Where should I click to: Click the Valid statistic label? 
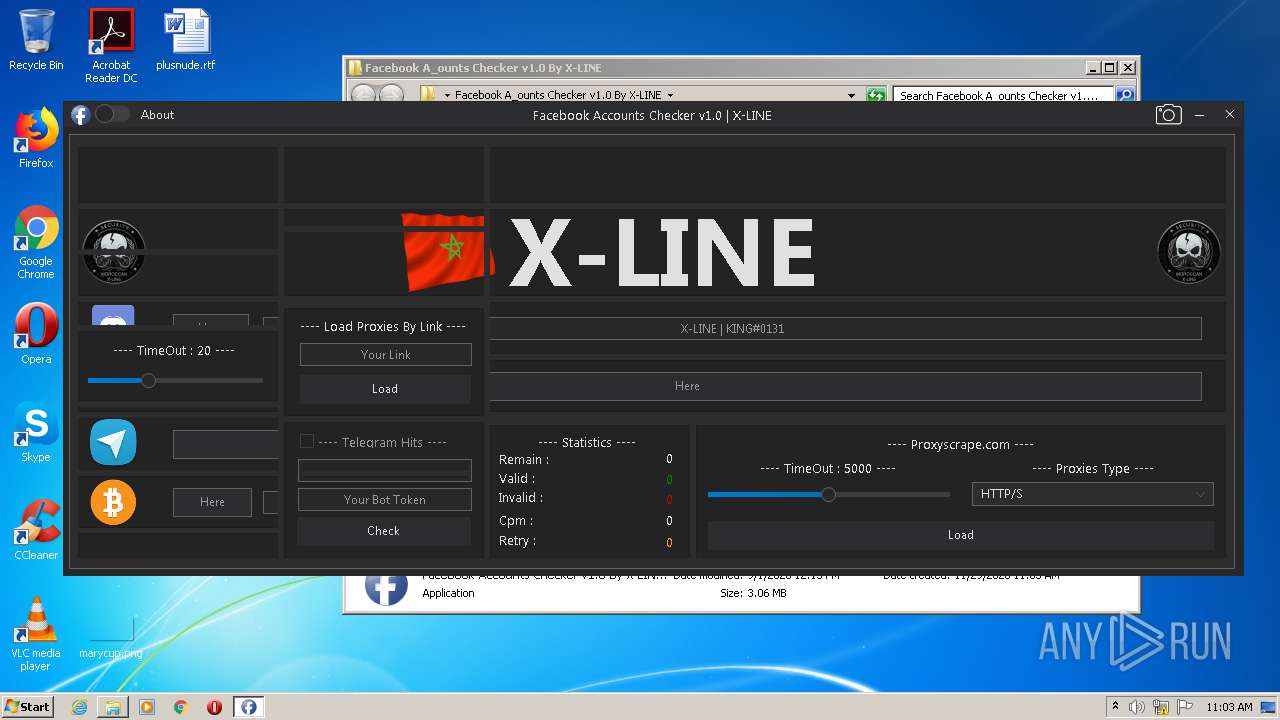tap(517, 479)
